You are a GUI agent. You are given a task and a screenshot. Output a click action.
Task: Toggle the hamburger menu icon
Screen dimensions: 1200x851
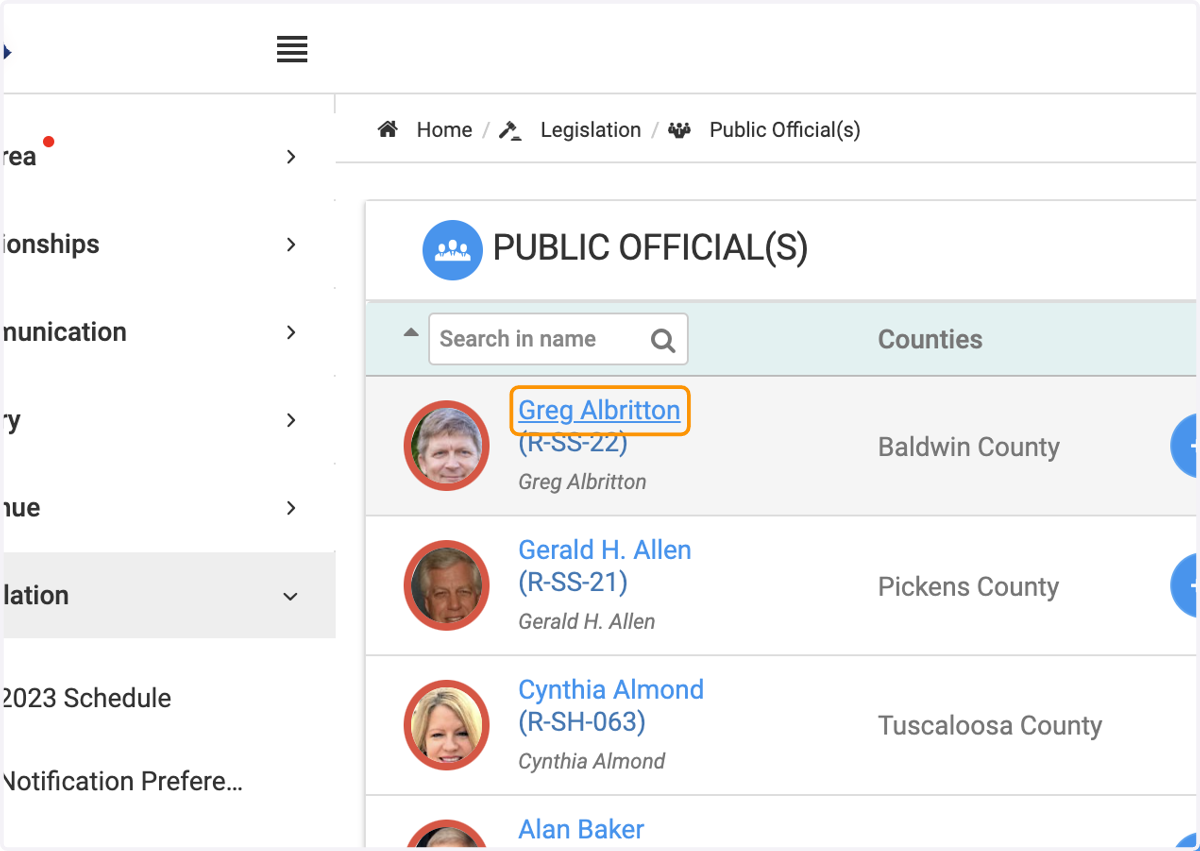click(x=292, y=49)
